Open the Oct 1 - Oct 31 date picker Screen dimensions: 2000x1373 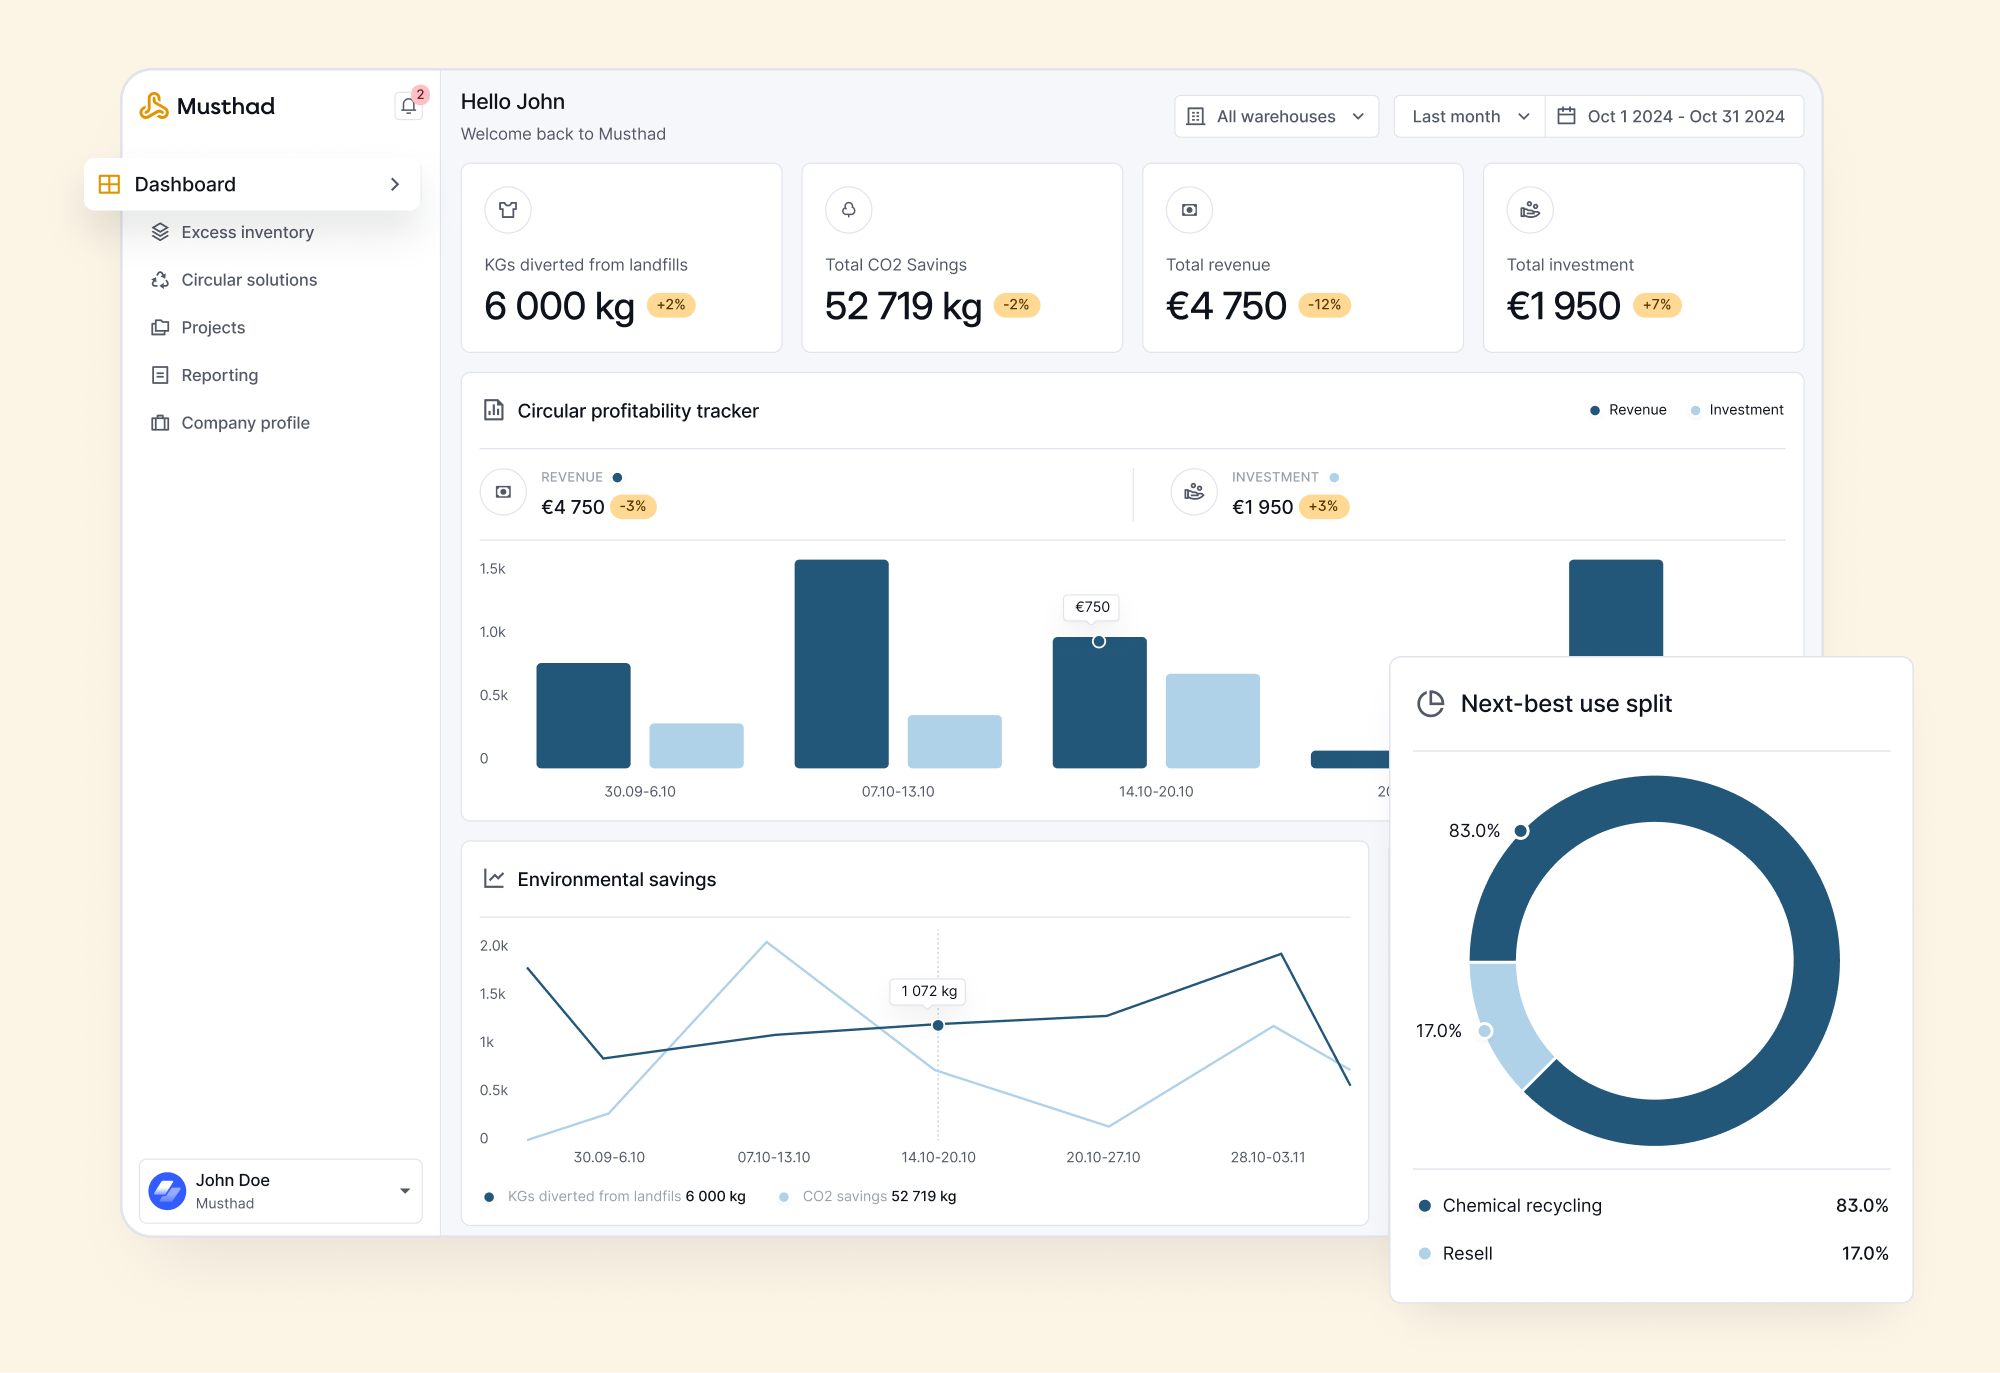point(1675,116)
